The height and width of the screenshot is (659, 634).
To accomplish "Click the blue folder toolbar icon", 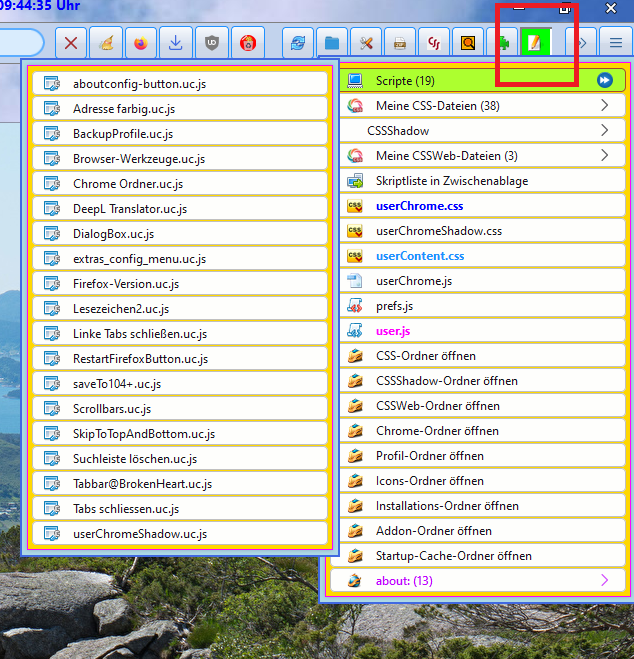I will click(332, 43).
